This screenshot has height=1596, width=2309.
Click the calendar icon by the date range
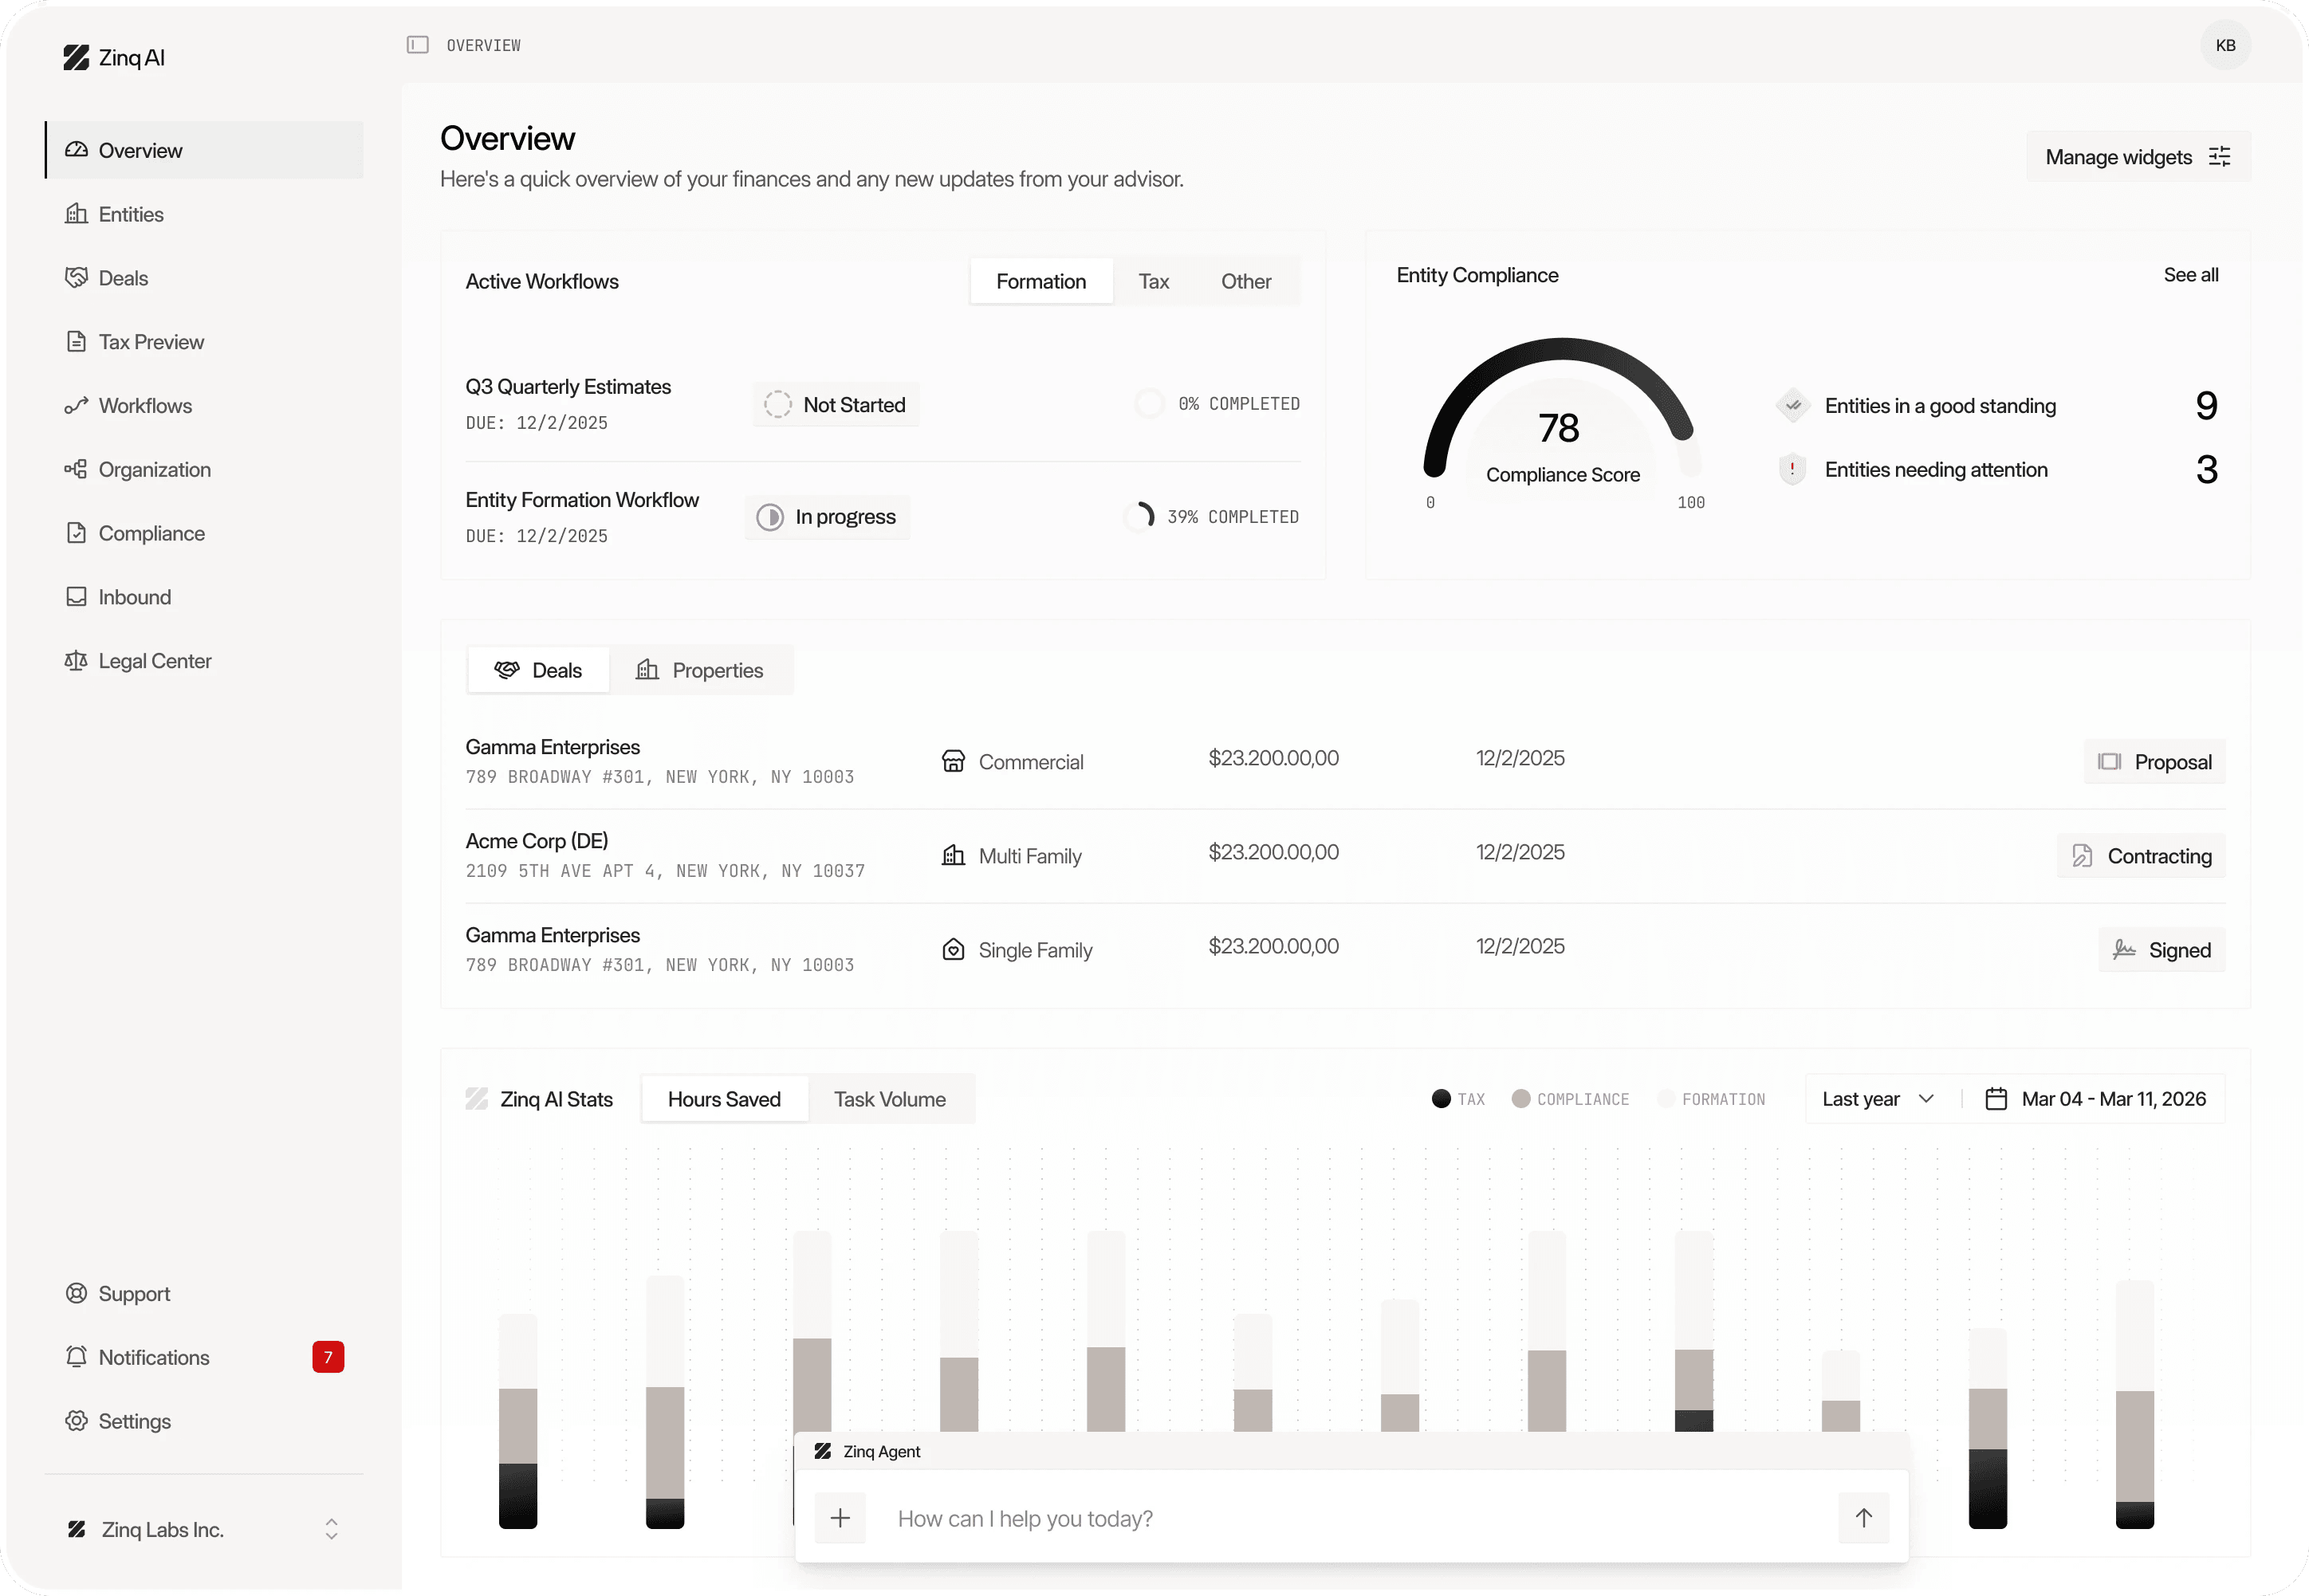click(1996, 1099)
